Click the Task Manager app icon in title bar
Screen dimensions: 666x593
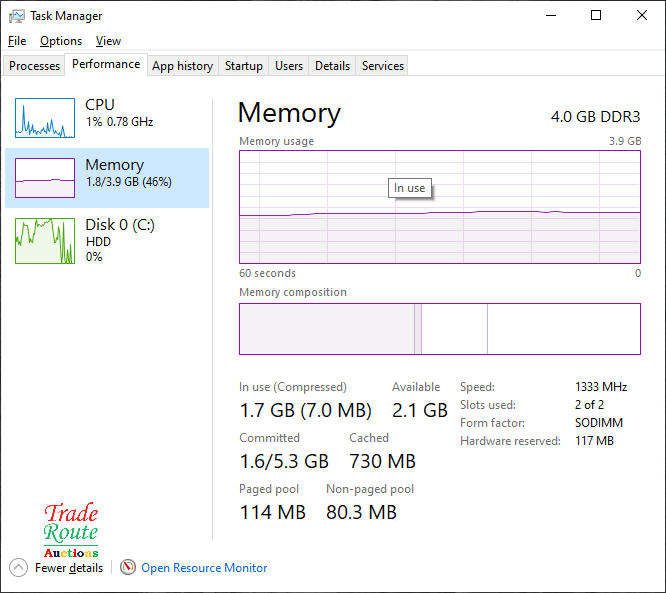click(17, 16)
